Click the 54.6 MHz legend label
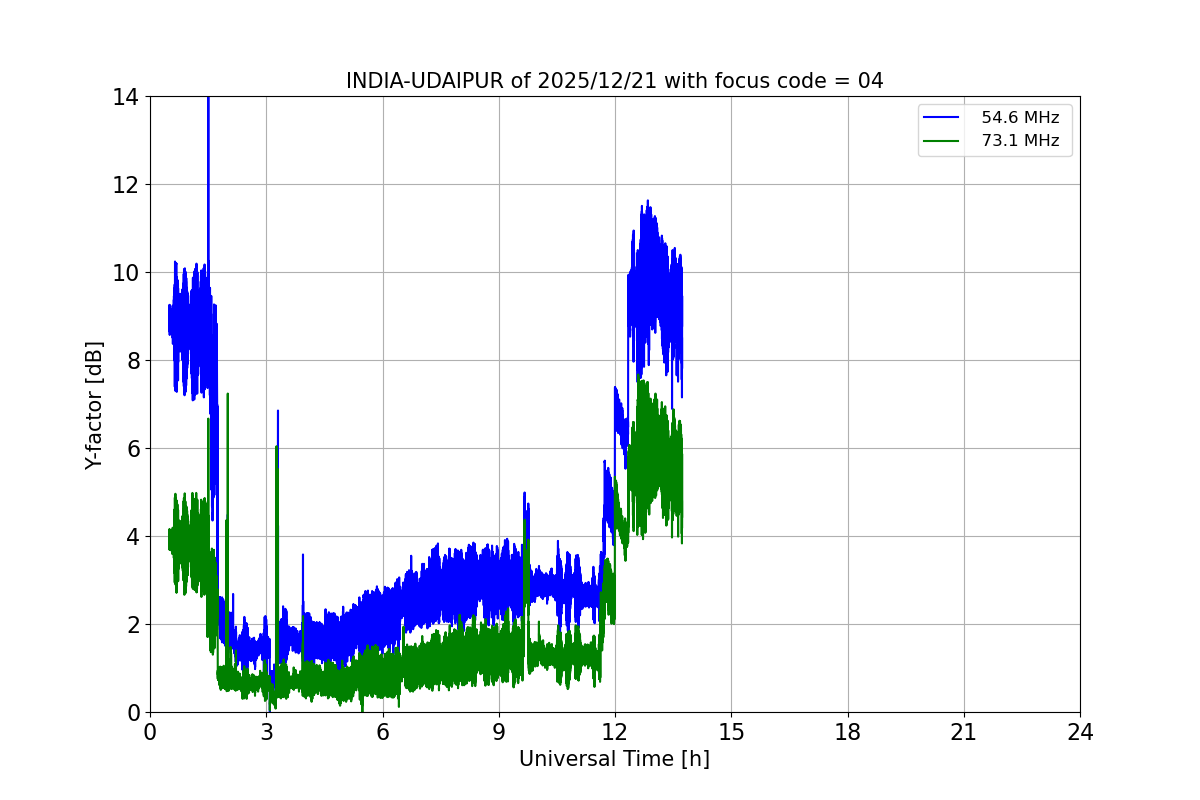The height and width of the screenshot is (800, 1200). tap(1020, 118)
